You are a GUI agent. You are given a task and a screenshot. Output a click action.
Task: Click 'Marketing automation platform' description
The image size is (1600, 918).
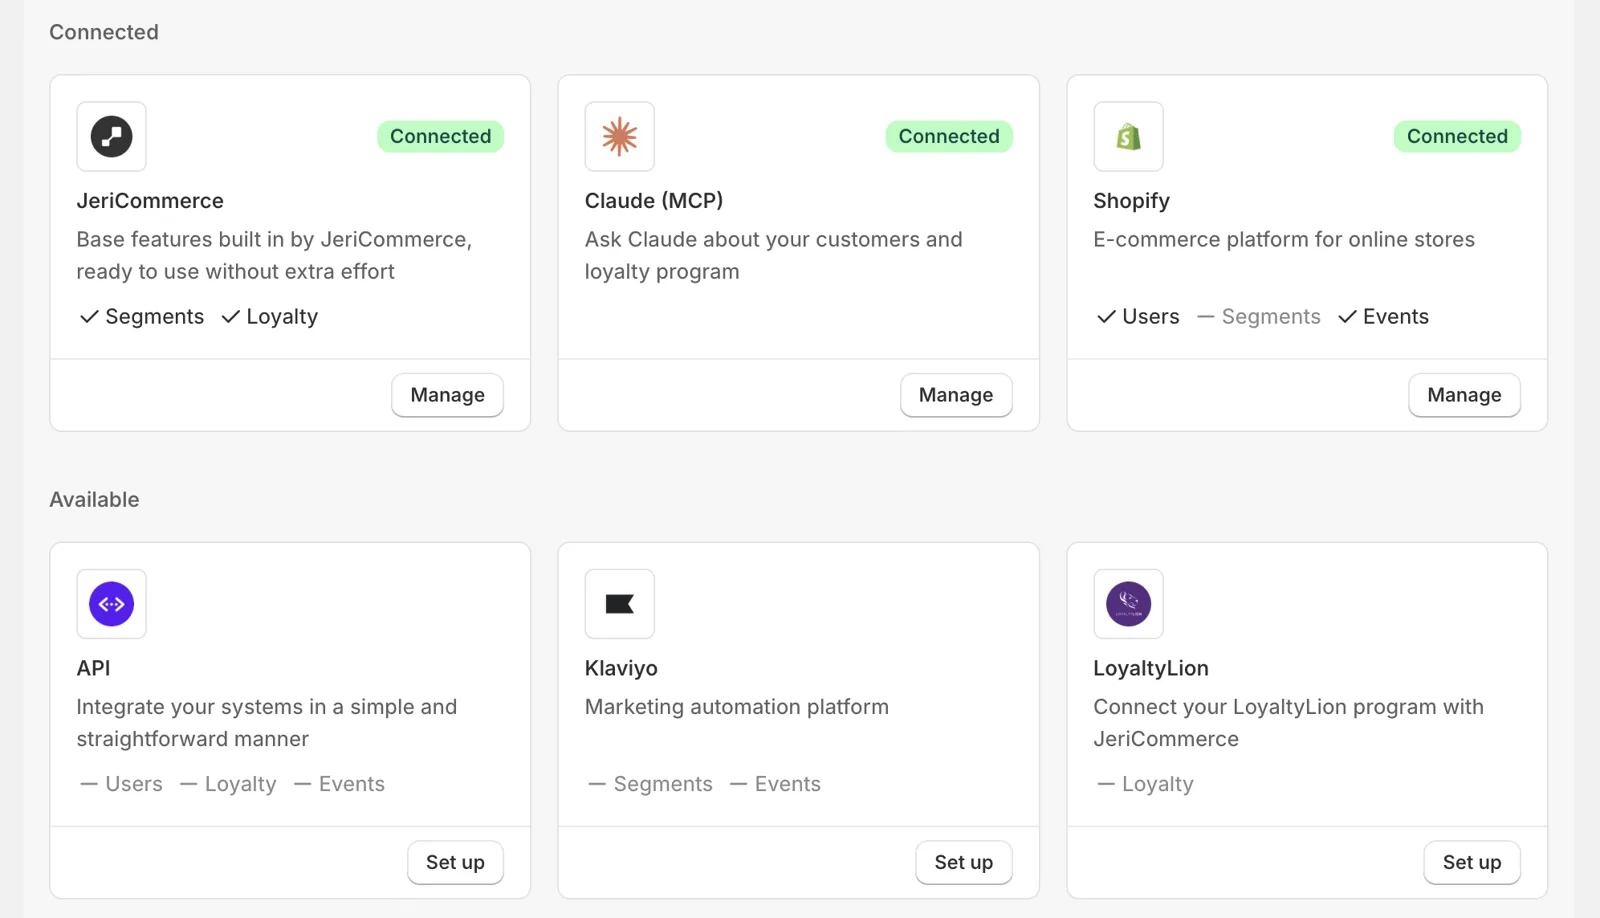(737, 707)
